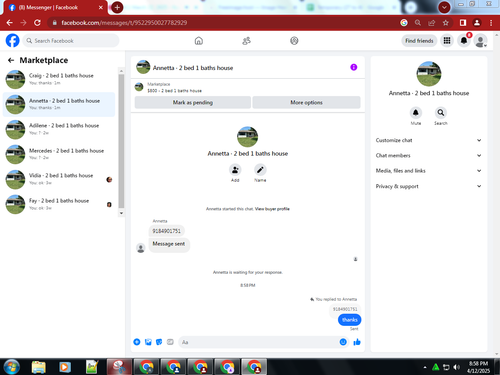
Task: Choose a GIF icon
Action: [x=170, y=342]
